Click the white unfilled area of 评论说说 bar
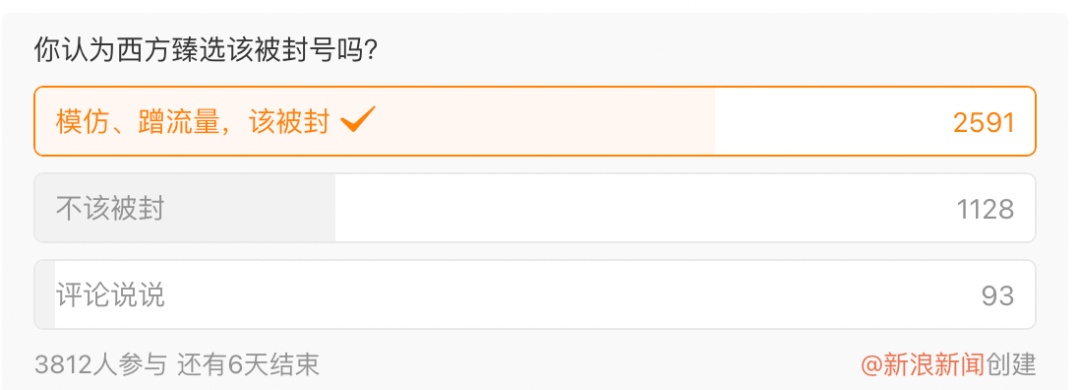 click(x=544, y=295)
